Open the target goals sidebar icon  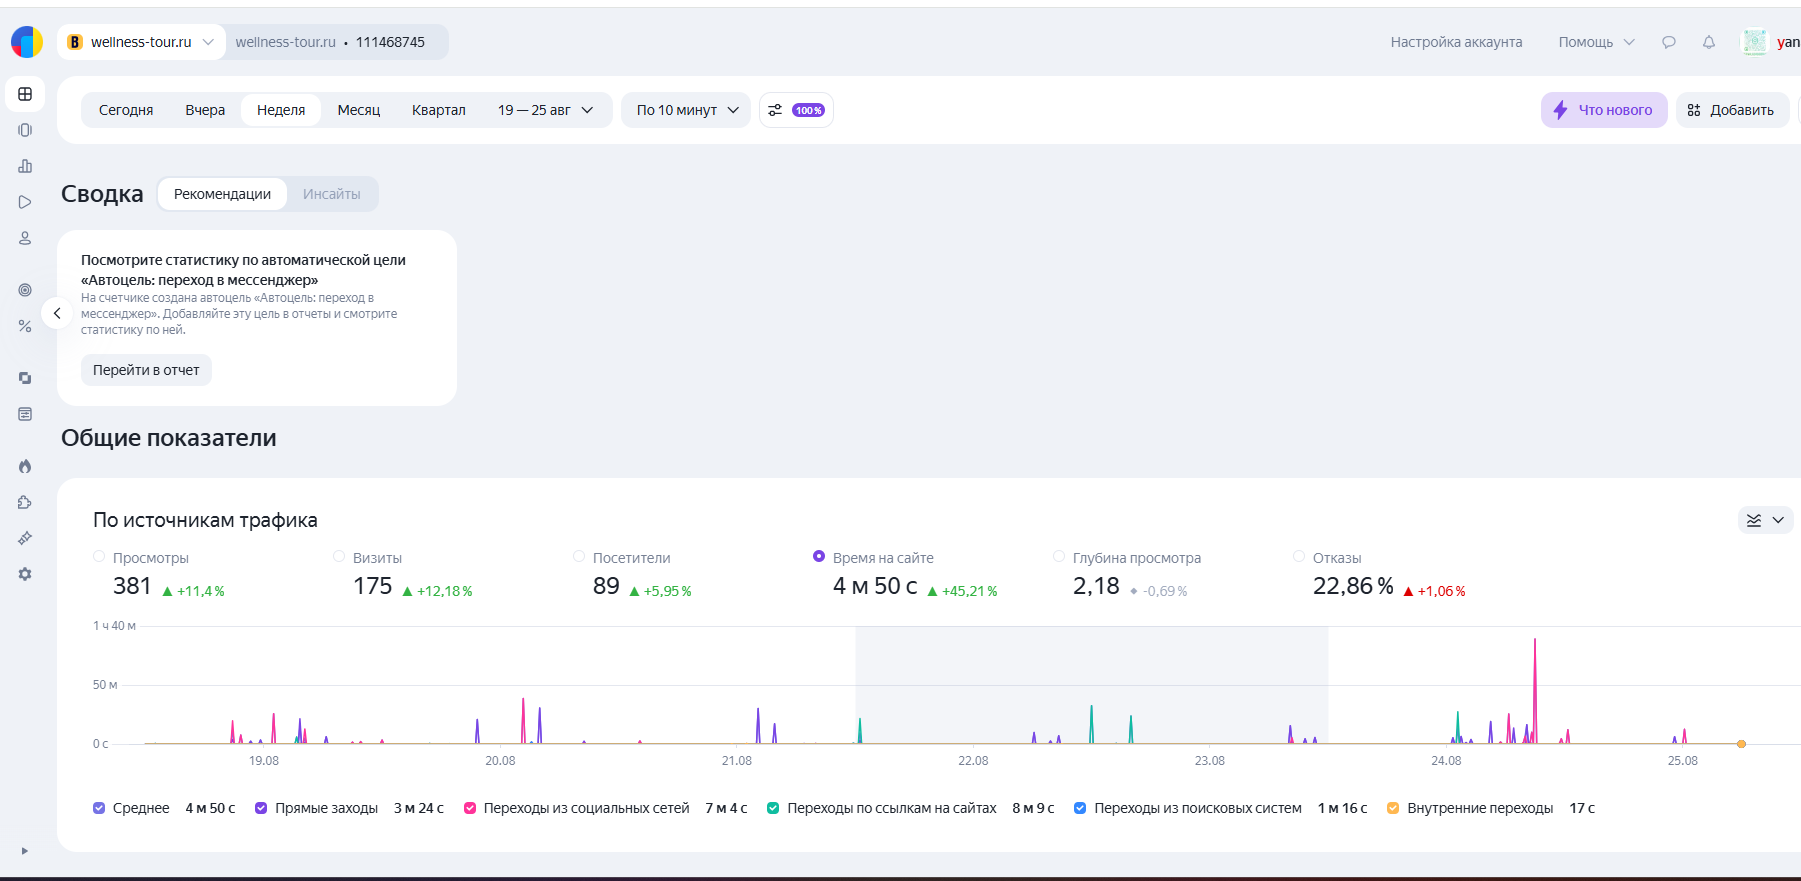(x=25, y=290)
